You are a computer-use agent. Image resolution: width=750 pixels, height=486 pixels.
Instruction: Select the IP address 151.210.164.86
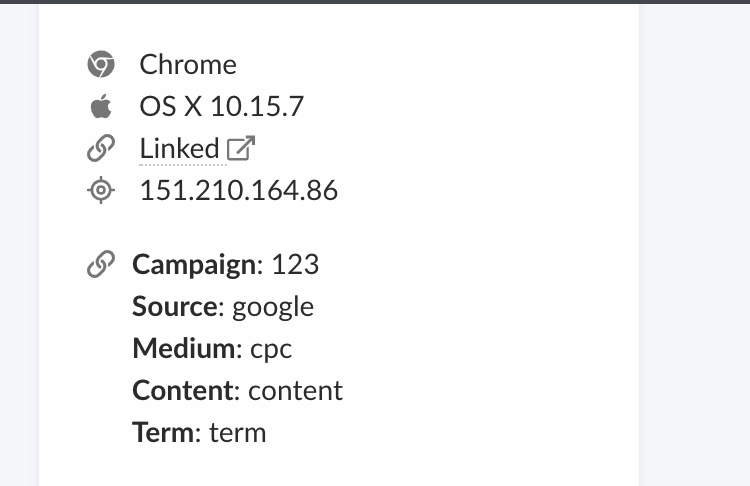239,190
